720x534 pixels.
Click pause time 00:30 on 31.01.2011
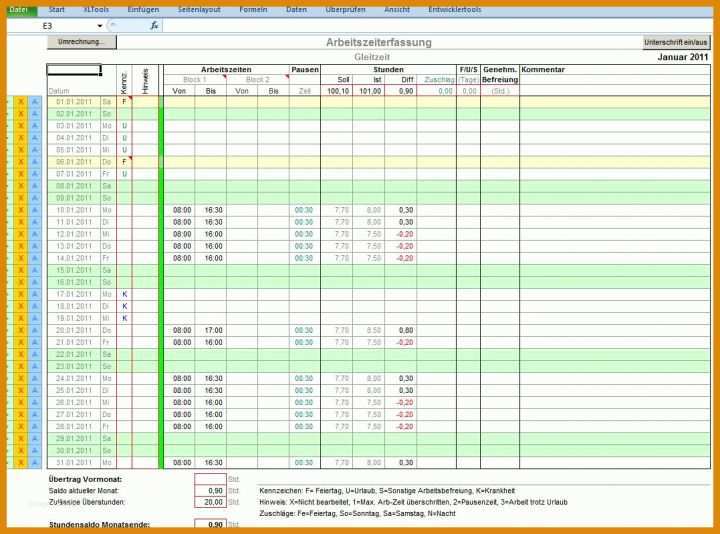pos(305,462)
